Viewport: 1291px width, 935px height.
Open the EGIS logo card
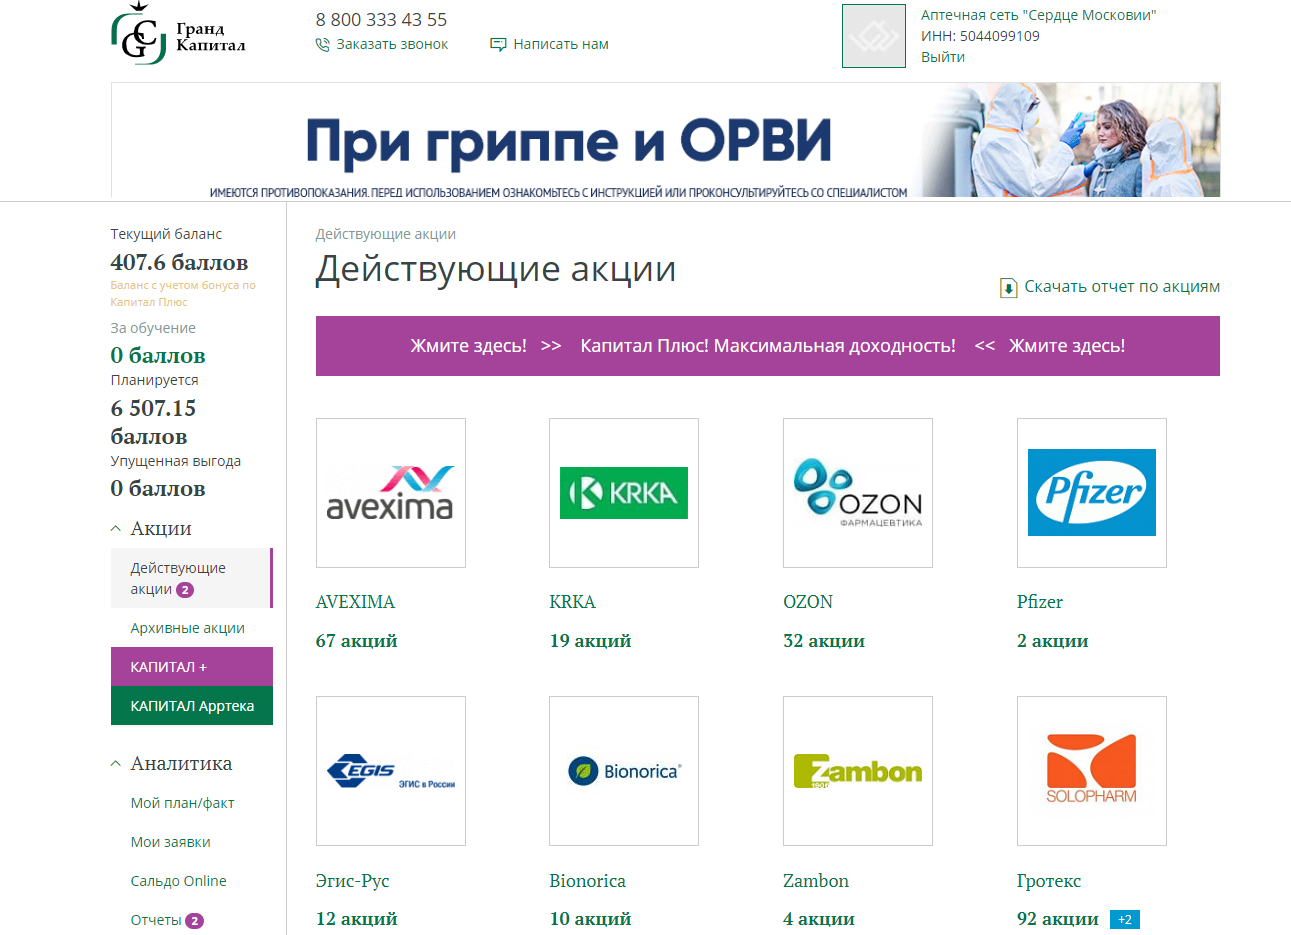pyautogui.click(x=391, y=771)
